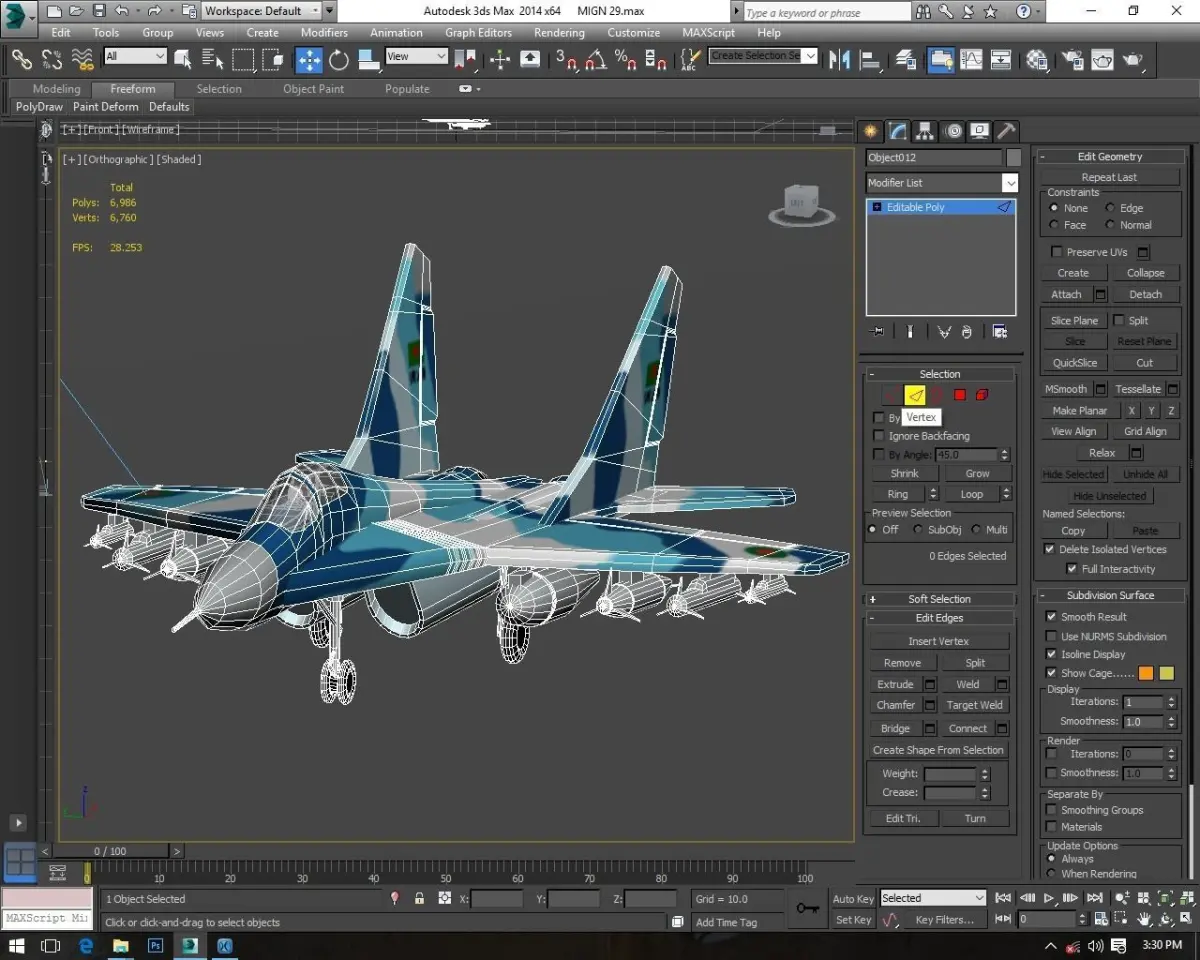Select the Polygon sub-object level icon
The height and width of the screenshot is (960, 1200).
(x=960, y=395)
